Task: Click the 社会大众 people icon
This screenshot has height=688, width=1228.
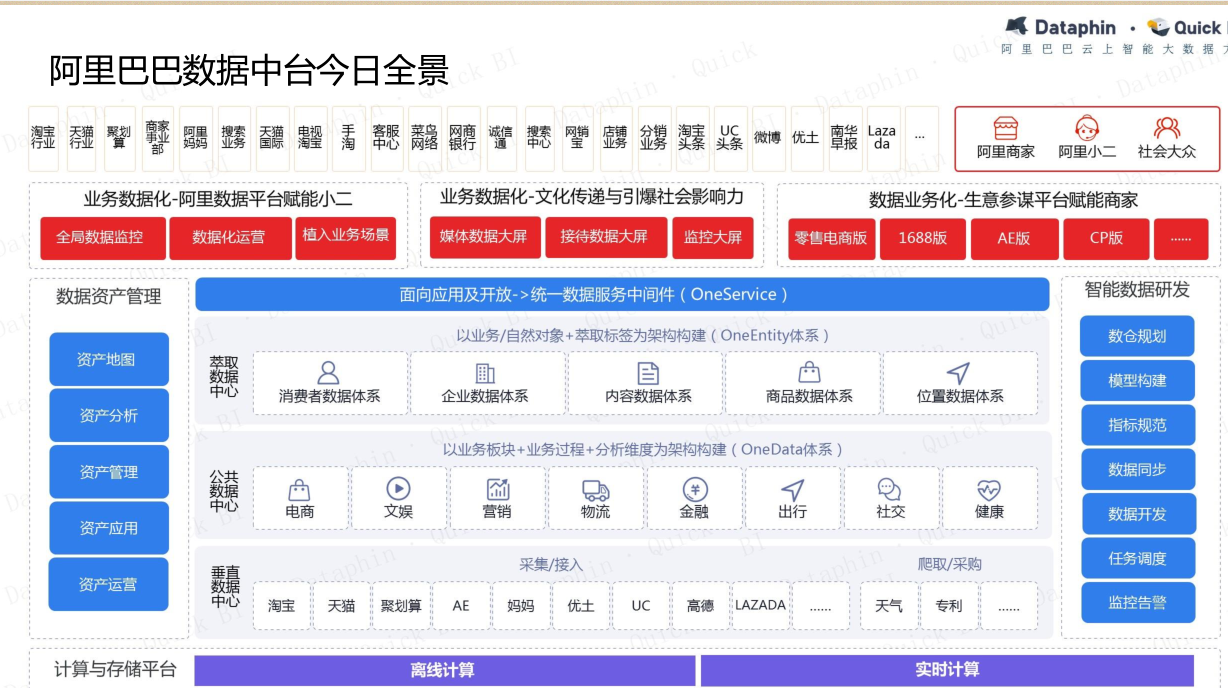Action: pyautogui.click(x=1167, y=128)
